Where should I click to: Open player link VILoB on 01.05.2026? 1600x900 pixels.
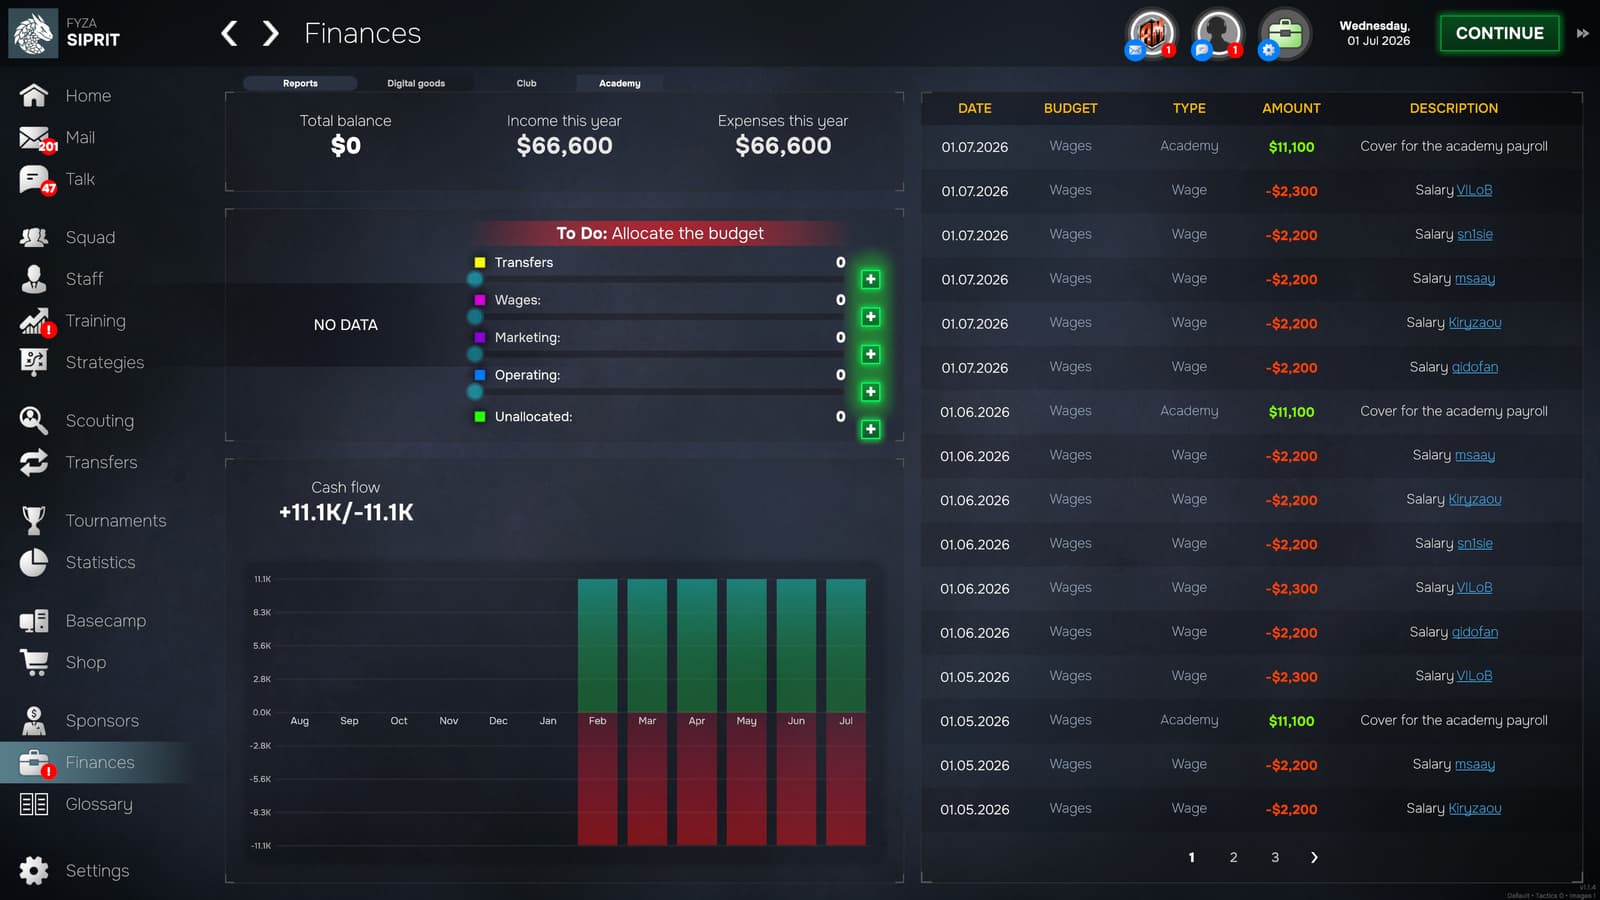pos(1474,676)
